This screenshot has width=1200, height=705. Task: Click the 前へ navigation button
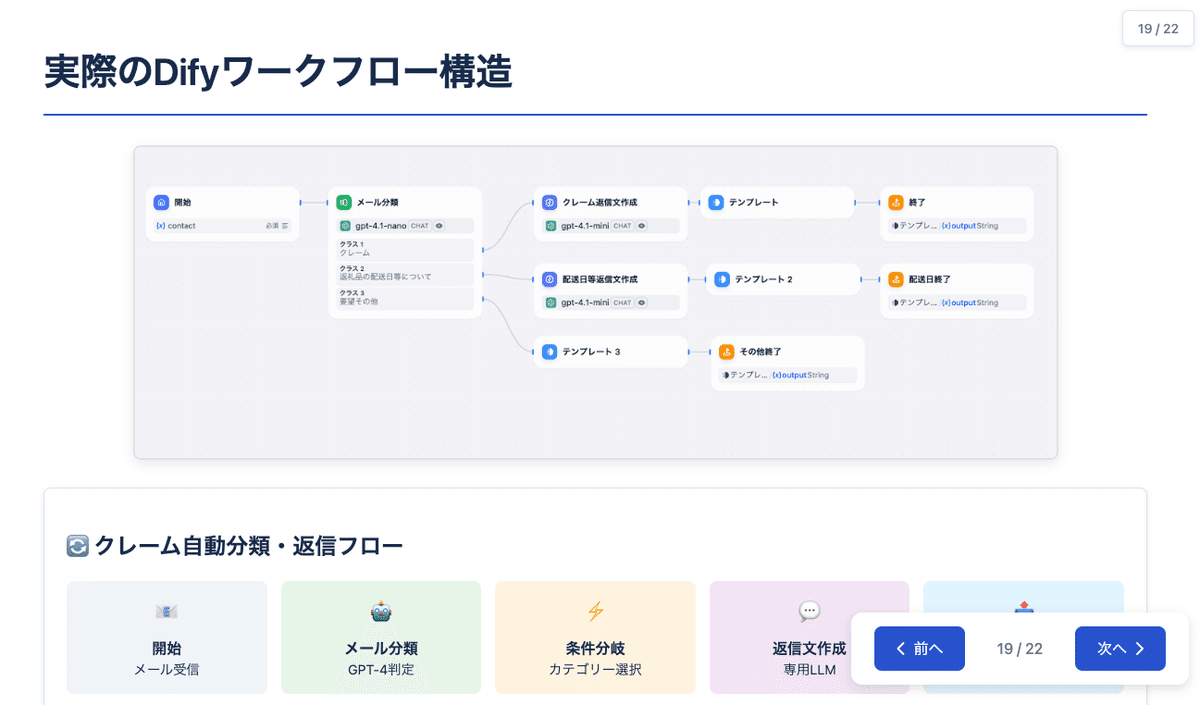coord(919,648)
